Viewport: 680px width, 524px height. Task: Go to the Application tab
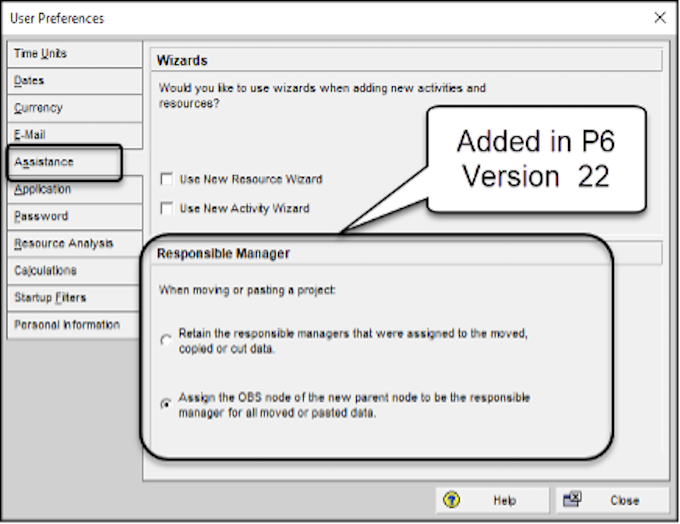(x=75, y=190)
